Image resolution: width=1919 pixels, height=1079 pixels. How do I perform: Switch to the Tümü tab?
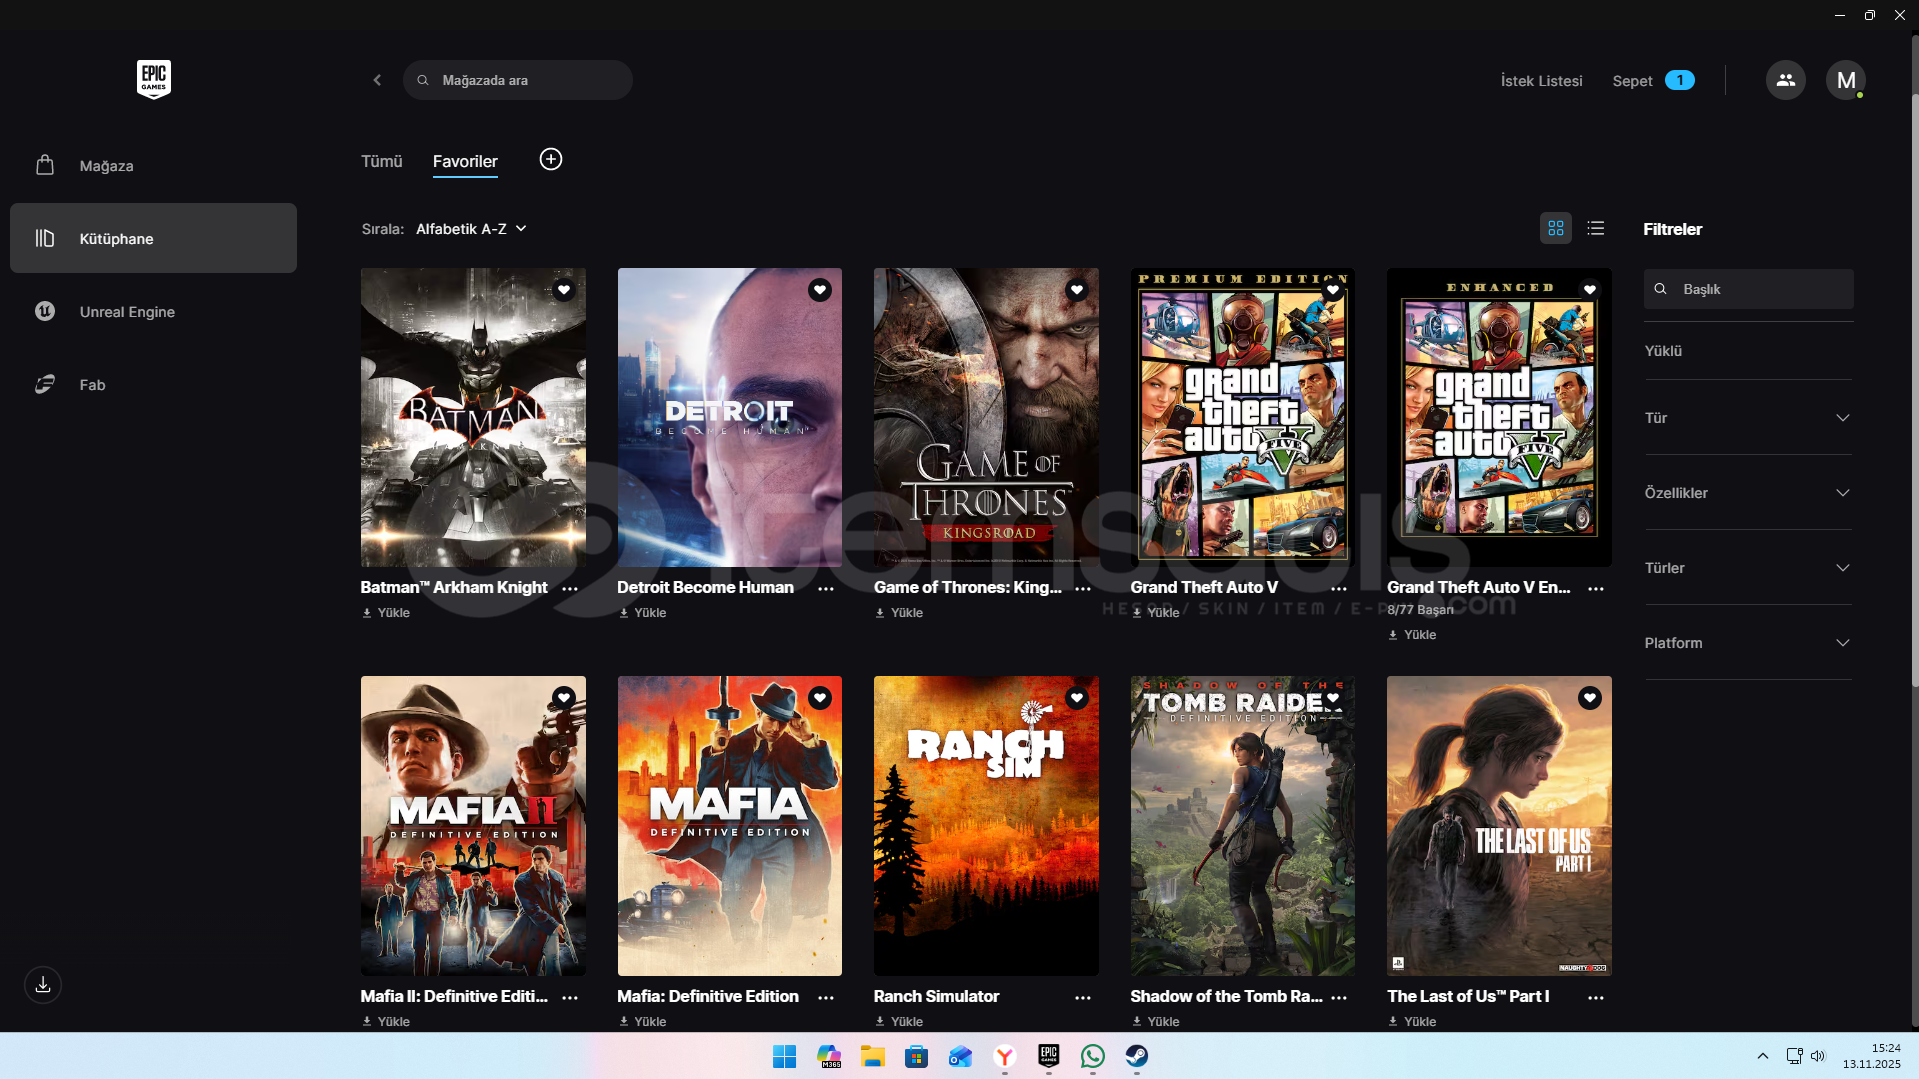coord(381,161)
